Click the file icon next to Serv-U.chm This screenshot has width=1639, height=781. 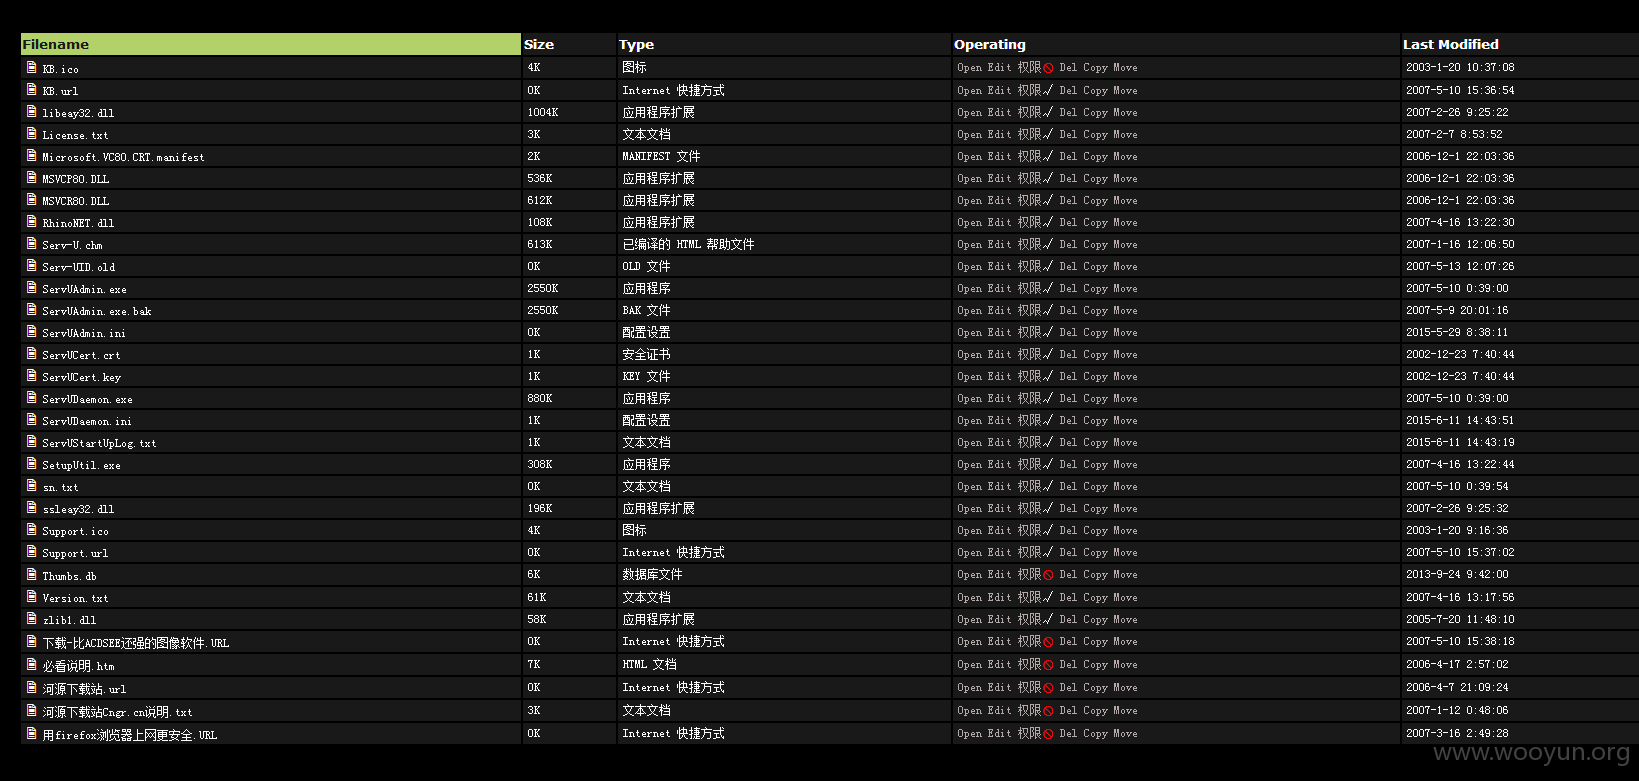click(x=32, y=243)
